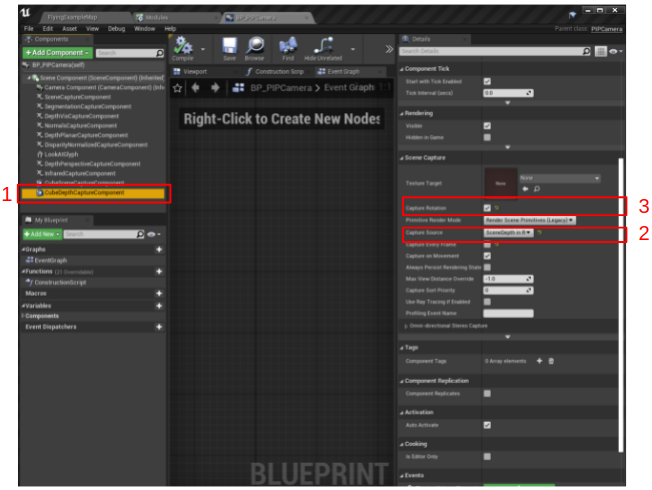Viewport: 652px width, 490px height.
Task: Open Primitive Render Mode dropdown
Action: 529,220
